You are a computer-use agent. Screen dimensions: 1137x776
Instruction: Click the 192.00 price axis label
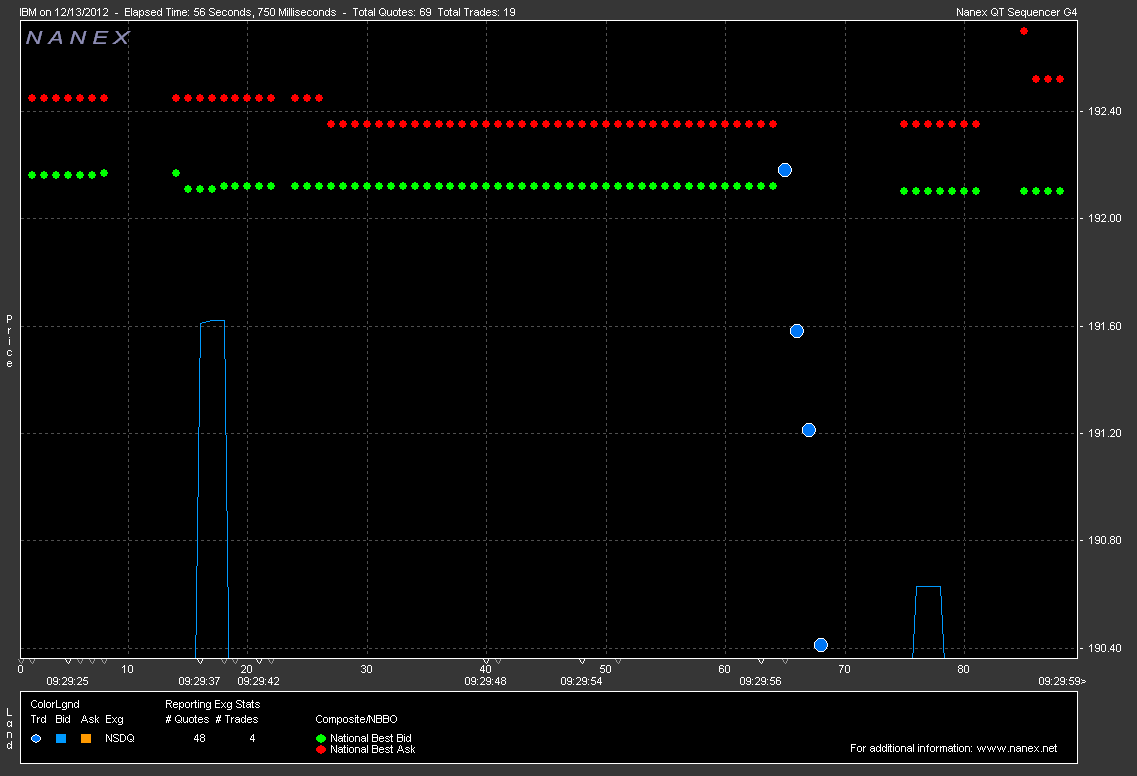tap(1104, 218)
